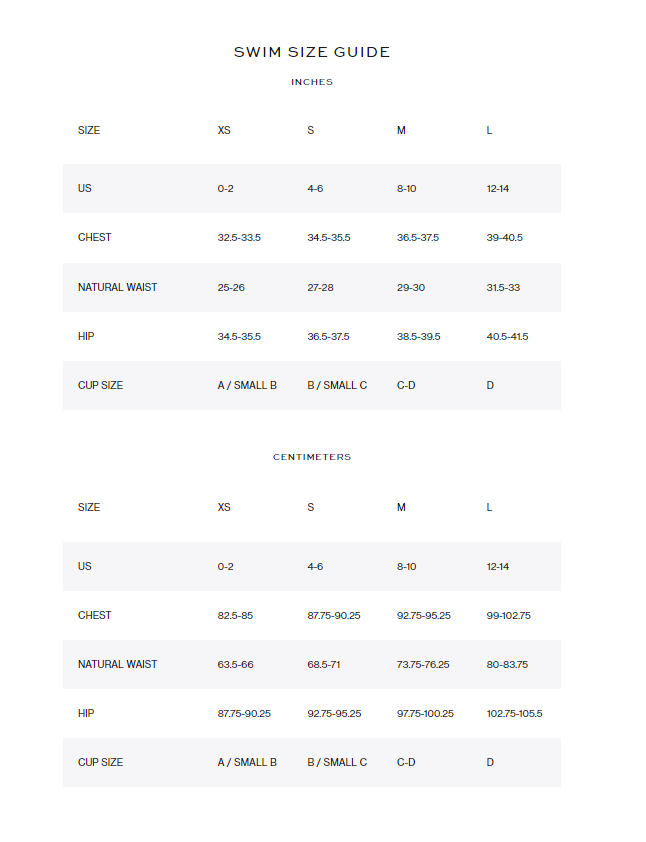Click hip value 40.5-41.5
The image size is (646, 842).
pos(507,336)
